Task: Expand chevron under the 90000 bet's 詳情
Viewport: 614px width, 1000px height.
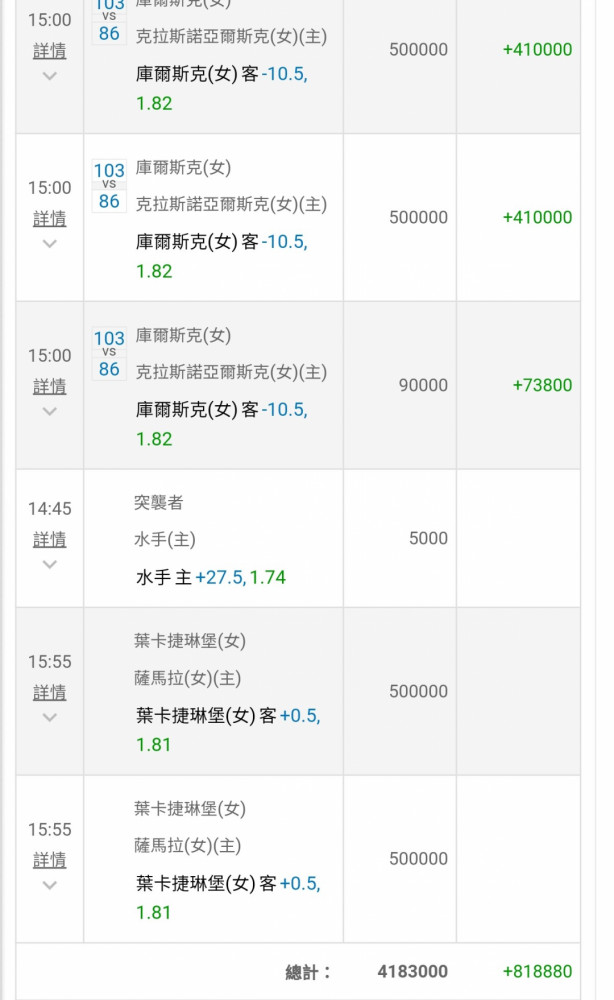Action: 50,411
